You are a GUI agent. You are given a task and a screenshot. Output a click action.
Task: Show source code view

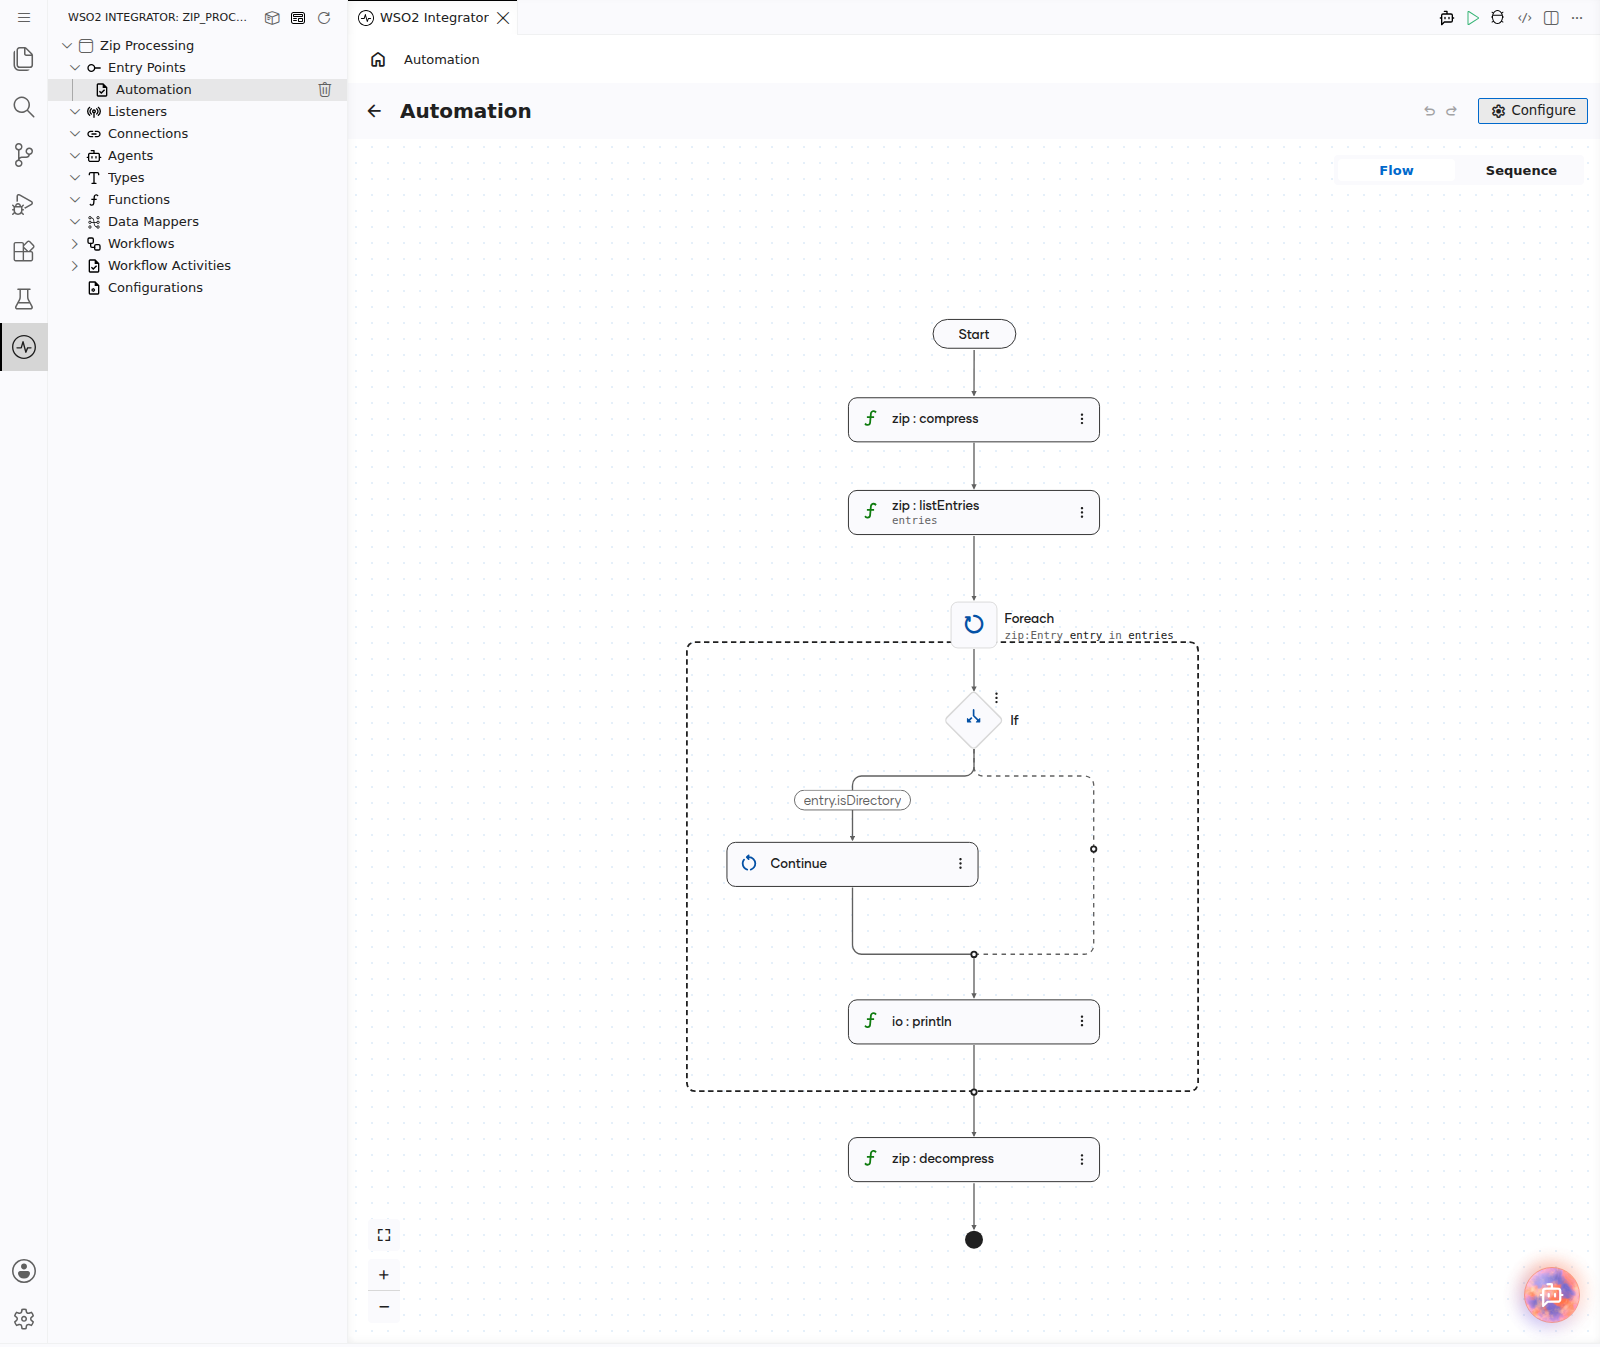[1525, 18]
